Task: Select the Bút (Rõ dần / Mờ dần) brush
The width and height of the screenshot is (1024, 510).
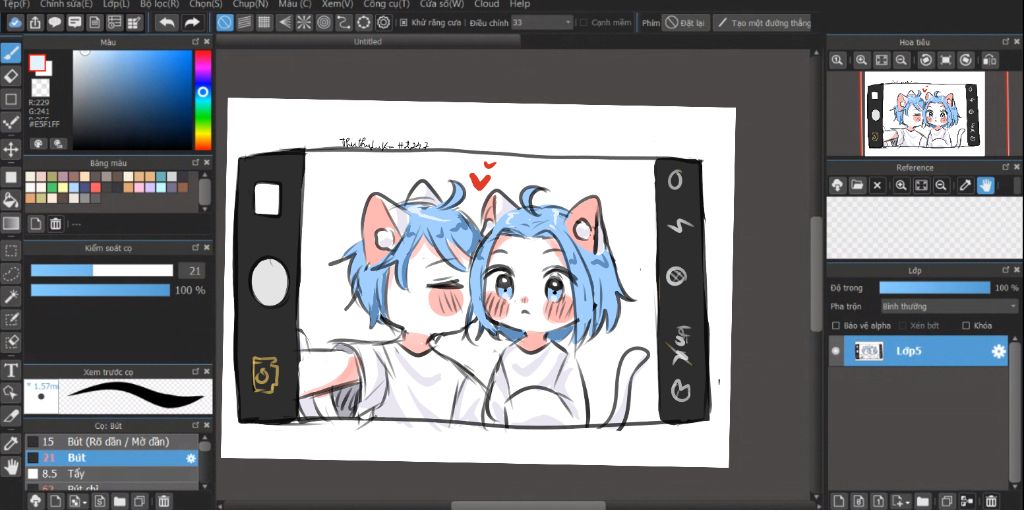Action: coord(112,442)
